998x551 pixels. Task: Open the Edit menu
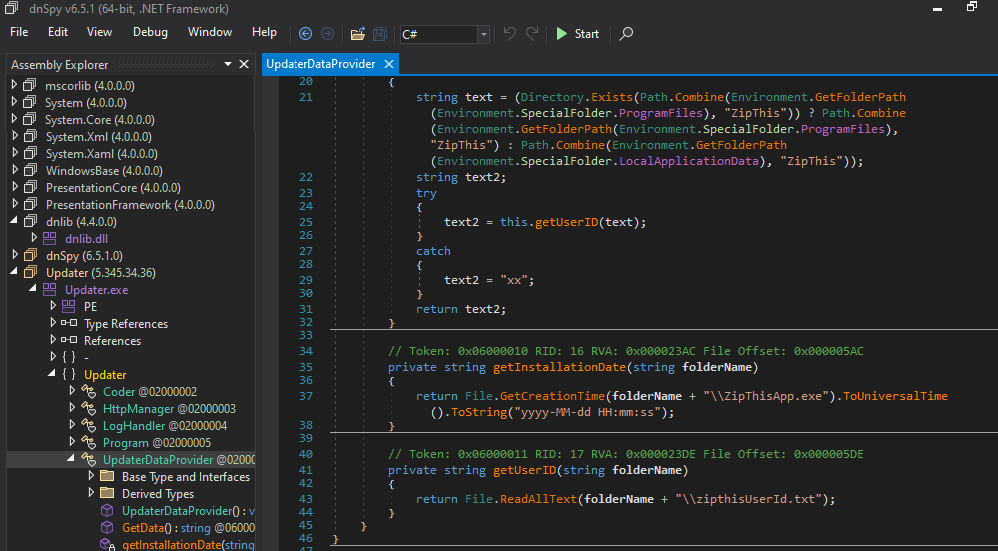point(58,32)
